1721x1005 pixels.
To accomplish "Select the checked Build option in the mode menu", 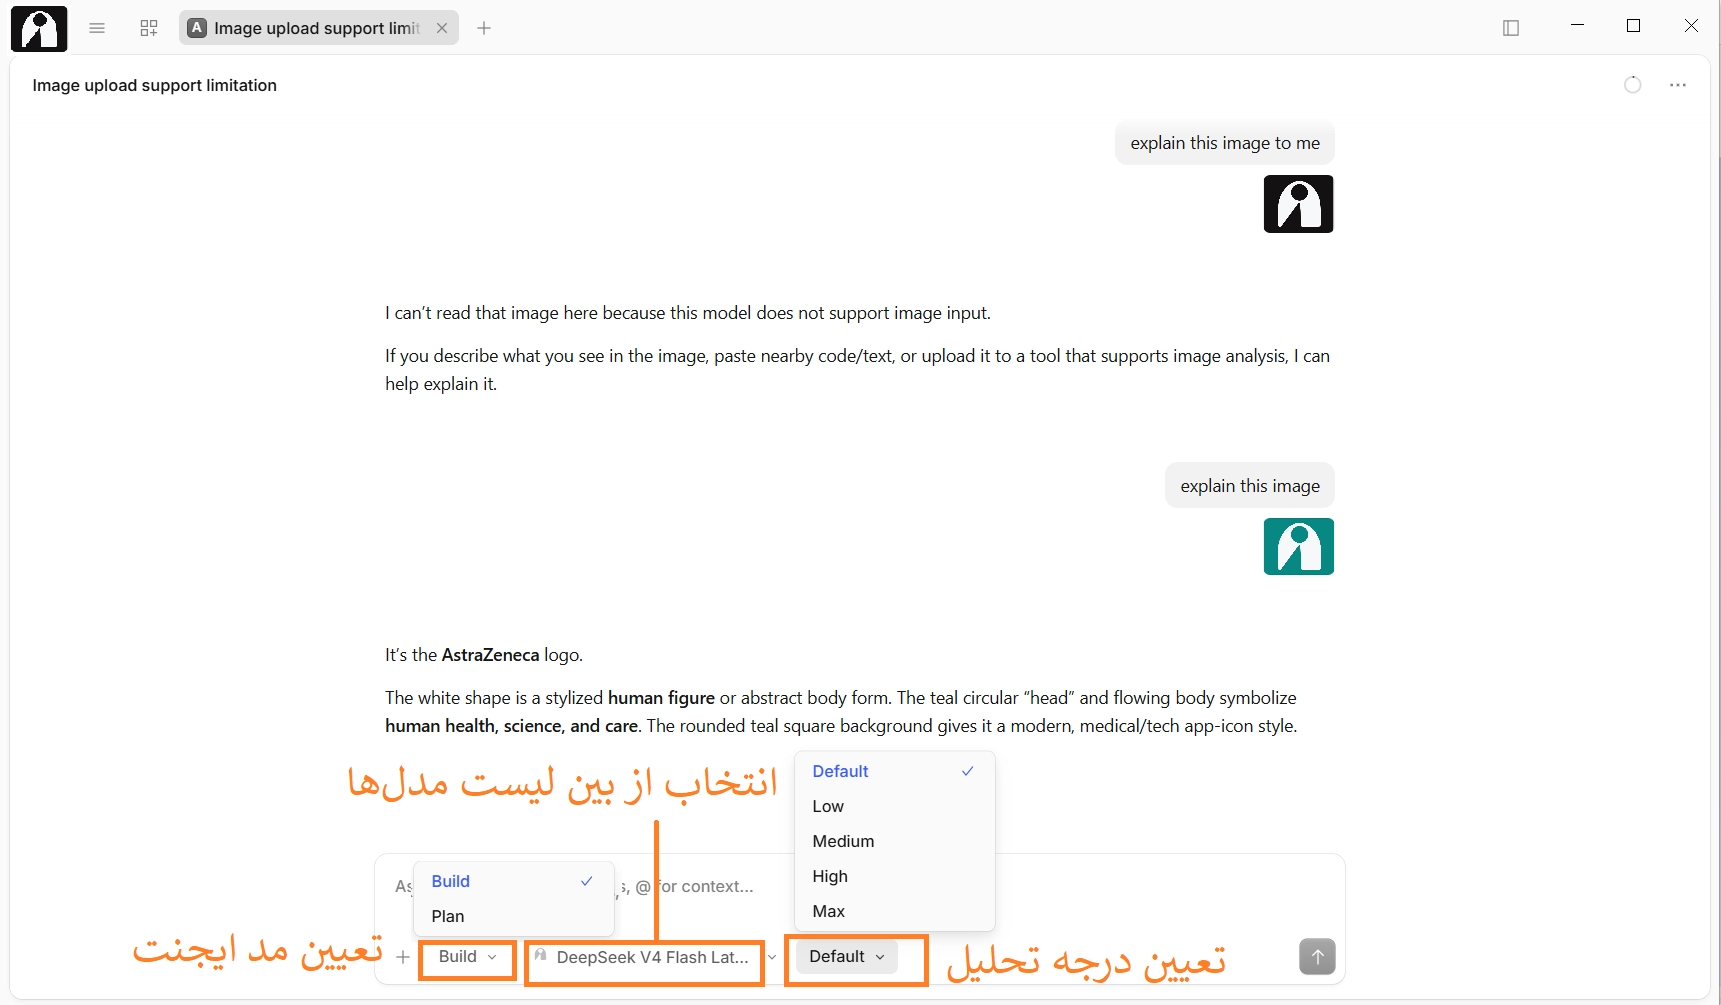I will (513, 881).
